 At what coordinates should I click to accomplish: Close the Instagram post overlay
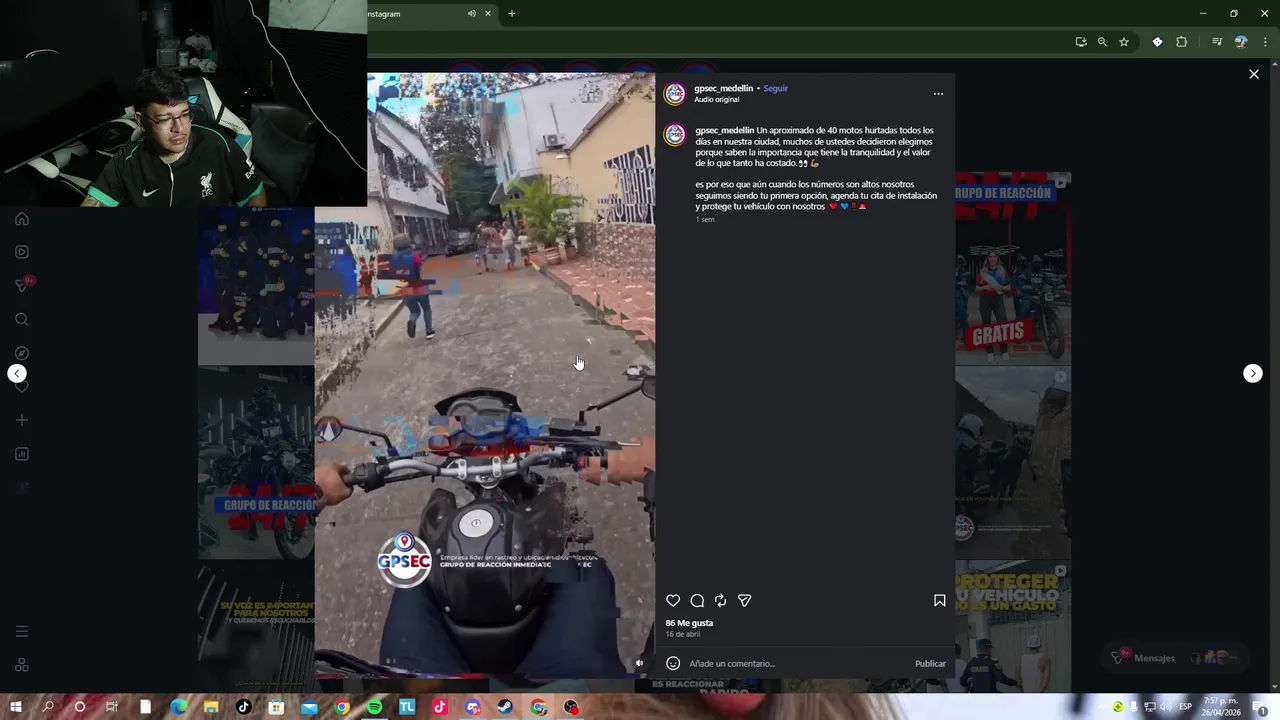(x=1254, y=74)
